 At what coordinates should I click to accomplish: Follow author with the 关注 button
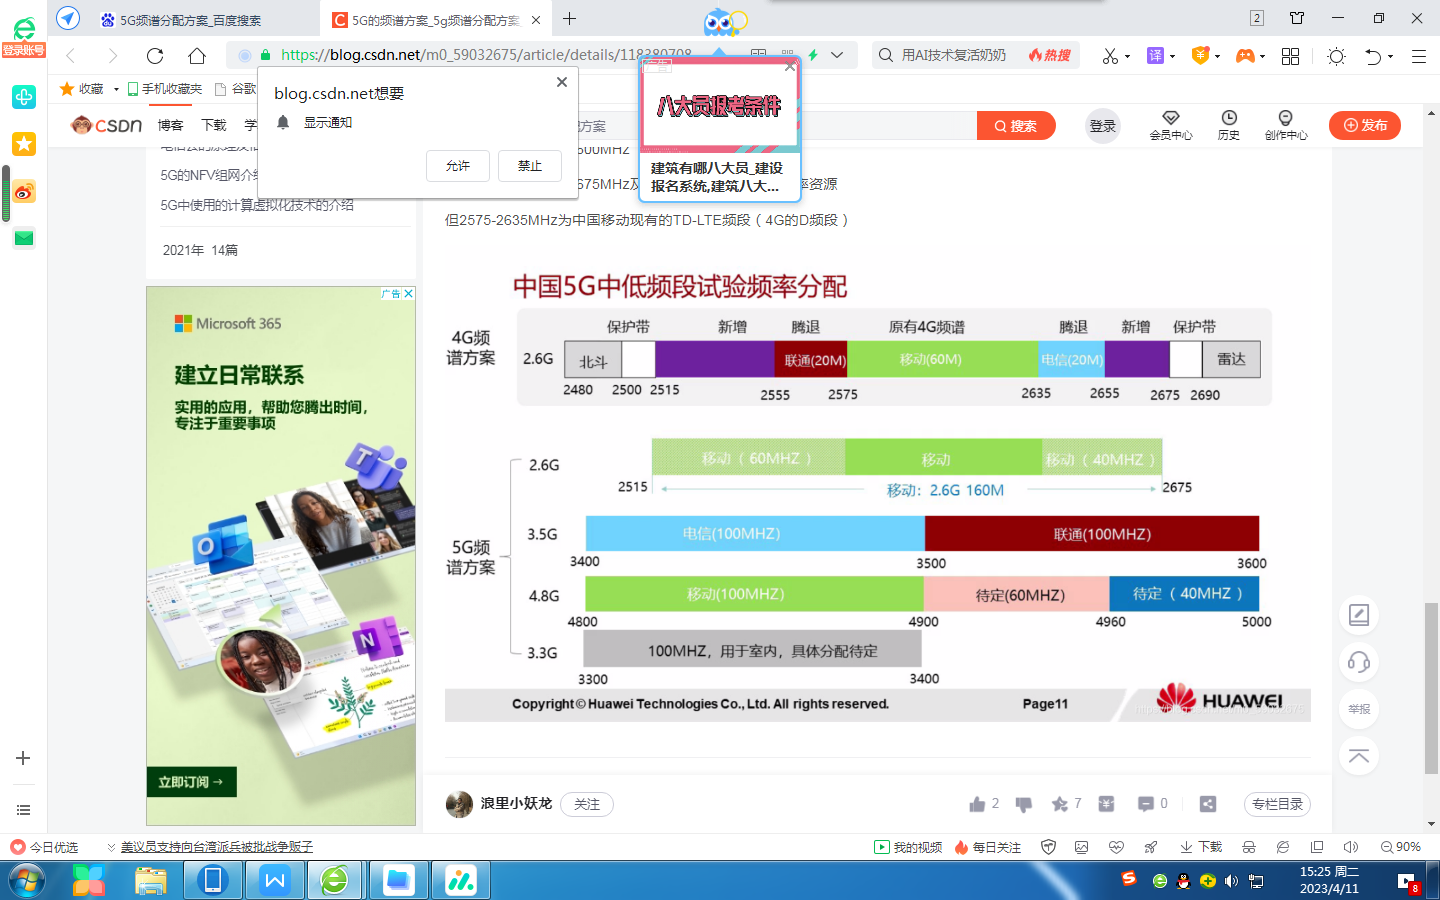tap(587, 804)
